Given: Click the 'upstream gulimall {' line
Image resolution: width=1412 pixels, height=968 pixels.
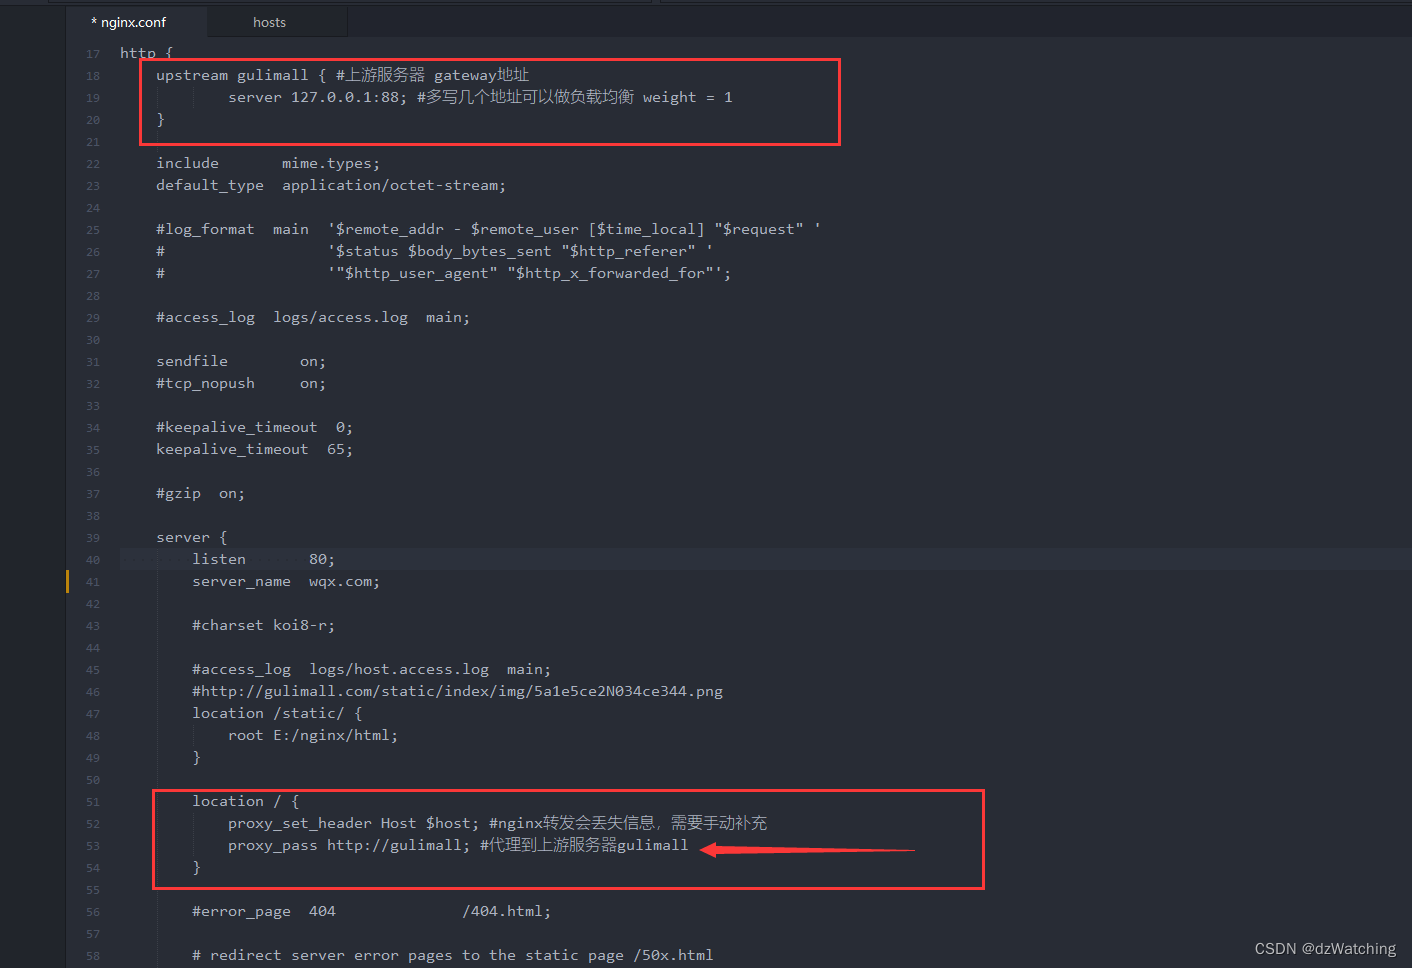Looking at the screenshot, I should click(342, 75).
